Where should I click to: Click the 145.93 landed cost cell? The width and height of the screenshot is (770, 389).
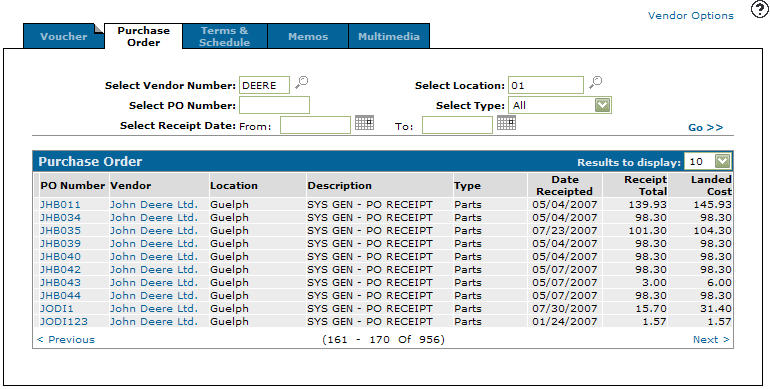coord(713,204)
